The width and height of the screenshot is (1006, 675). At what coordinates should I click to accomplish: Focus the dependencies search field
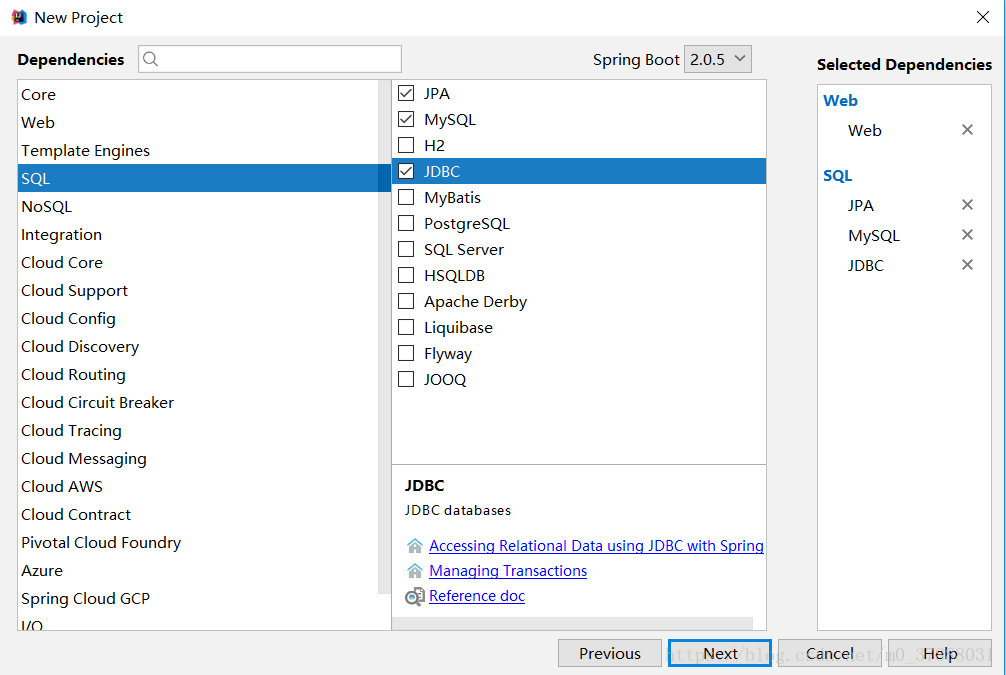pos(269,59)
